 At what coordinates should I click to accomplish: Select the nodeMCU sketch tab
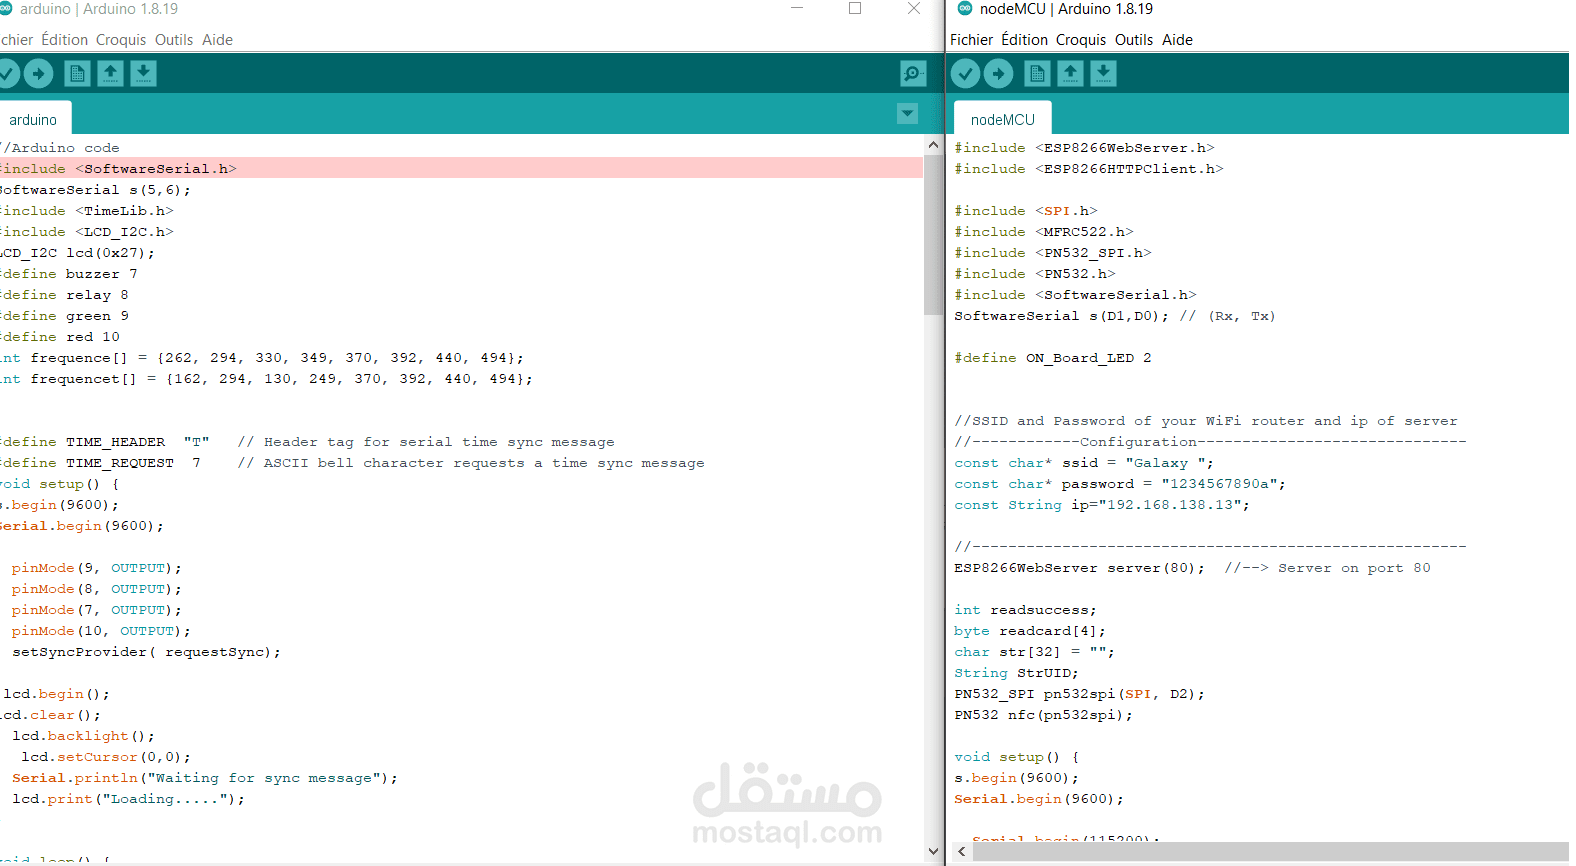coord(1003,119)
